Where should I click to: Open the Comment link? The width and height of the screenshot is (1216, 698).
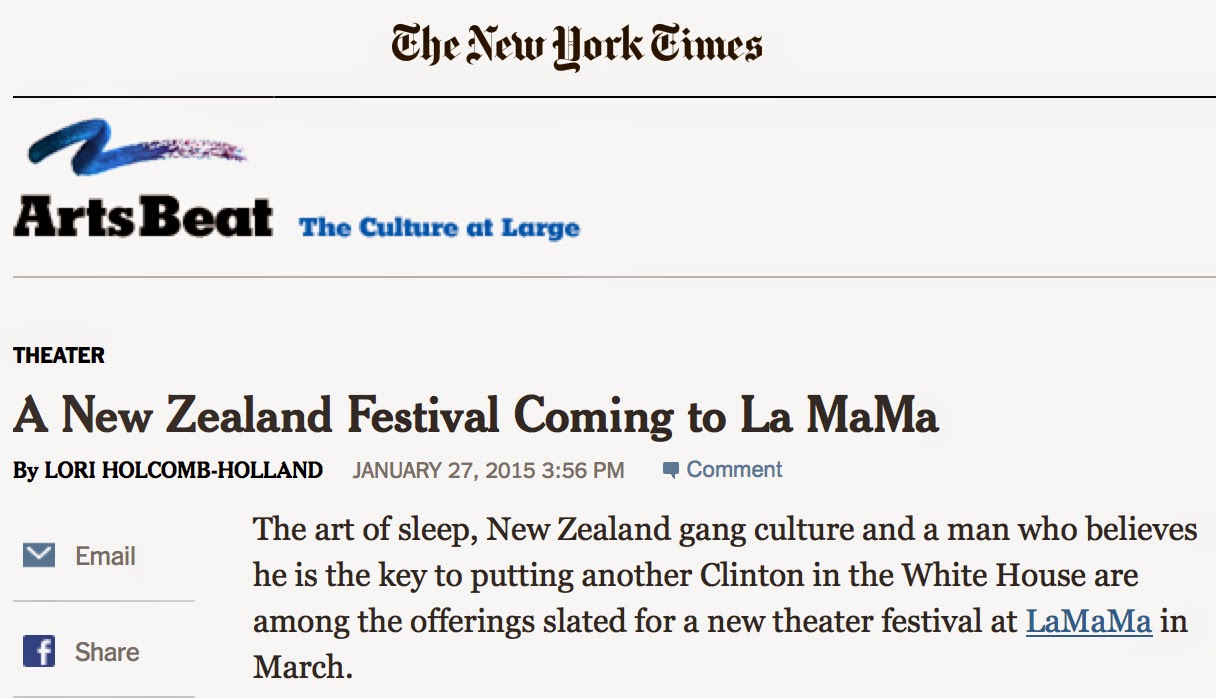click(734, 470)
